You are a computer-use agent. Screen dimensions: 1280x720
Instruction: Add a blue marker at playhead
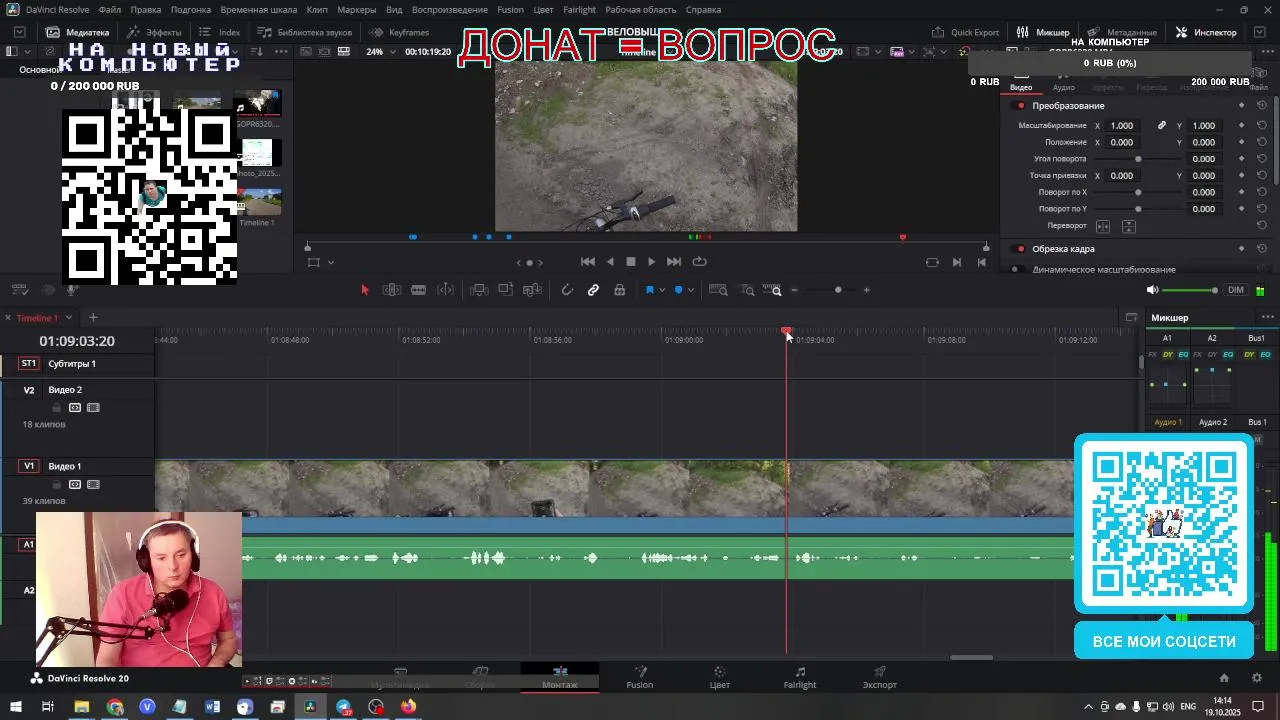coord(678,290)
